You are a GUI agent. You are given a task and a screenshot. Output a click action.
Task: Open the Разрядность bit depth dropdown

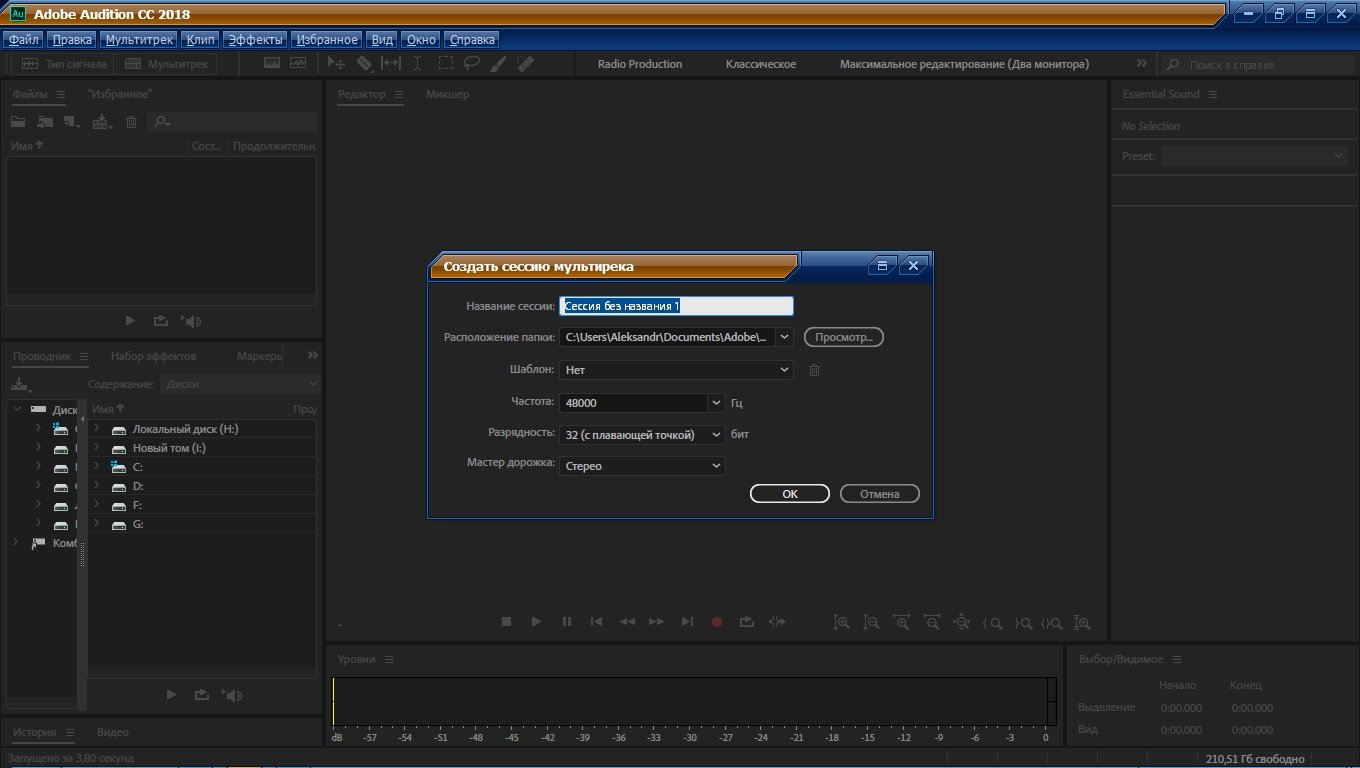tap(716, 435)
